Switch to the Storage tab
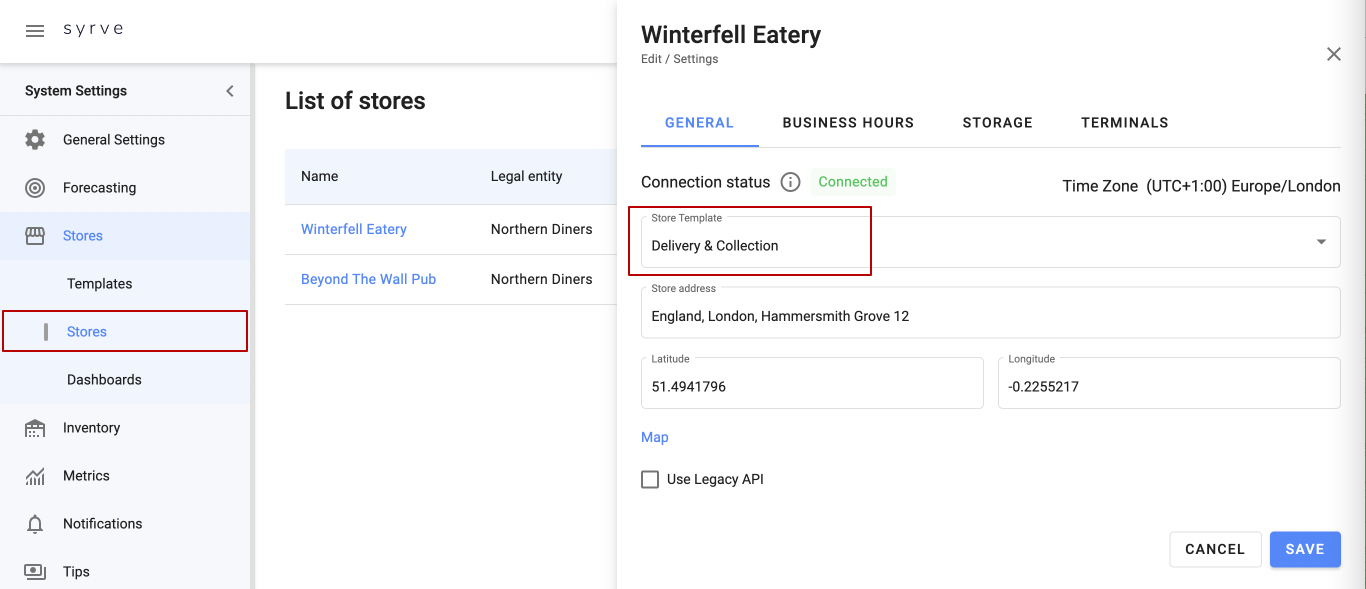Image resolution: width=1366 pixels, height=589 pixels. click(997, 123)
